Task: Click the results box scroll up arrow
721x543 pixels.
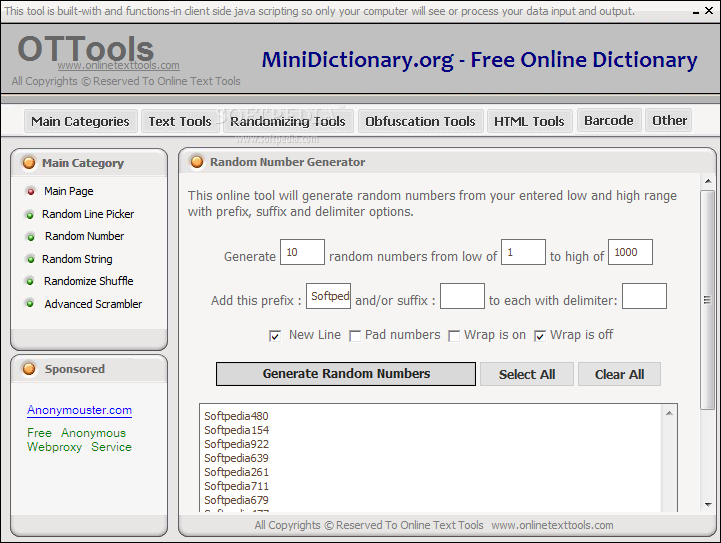Action: click(669, 413)
